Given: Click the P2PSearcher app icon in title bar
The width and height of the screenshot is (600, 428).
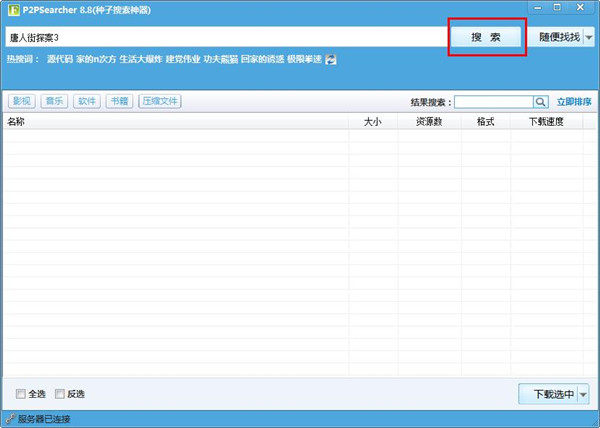Looking at the screenshot, I should coord(12,9).
